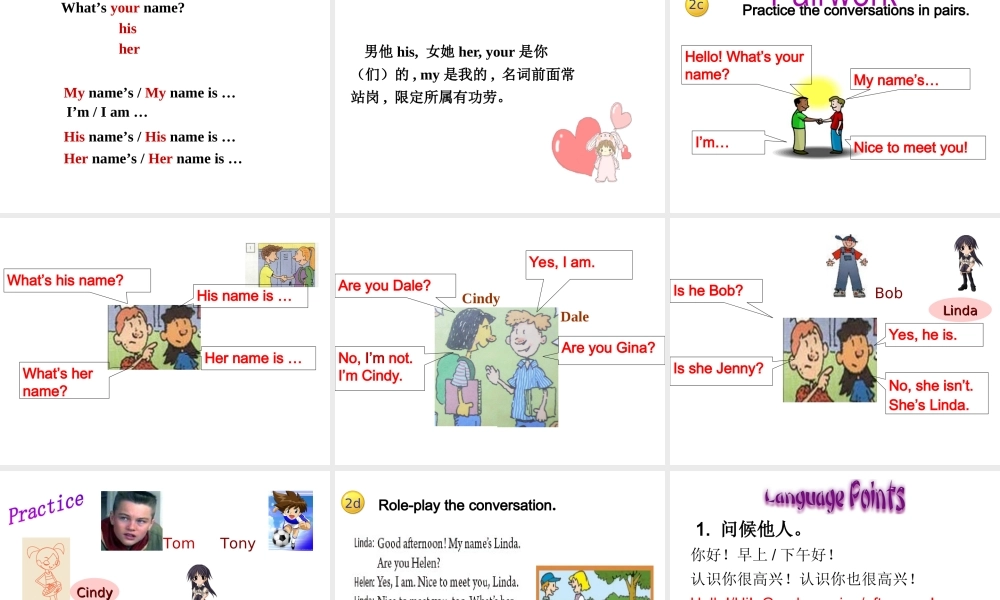Click the 'Are you Dale?' bubble
This screenshot has height=600, width=1000.
pos(395,286)
